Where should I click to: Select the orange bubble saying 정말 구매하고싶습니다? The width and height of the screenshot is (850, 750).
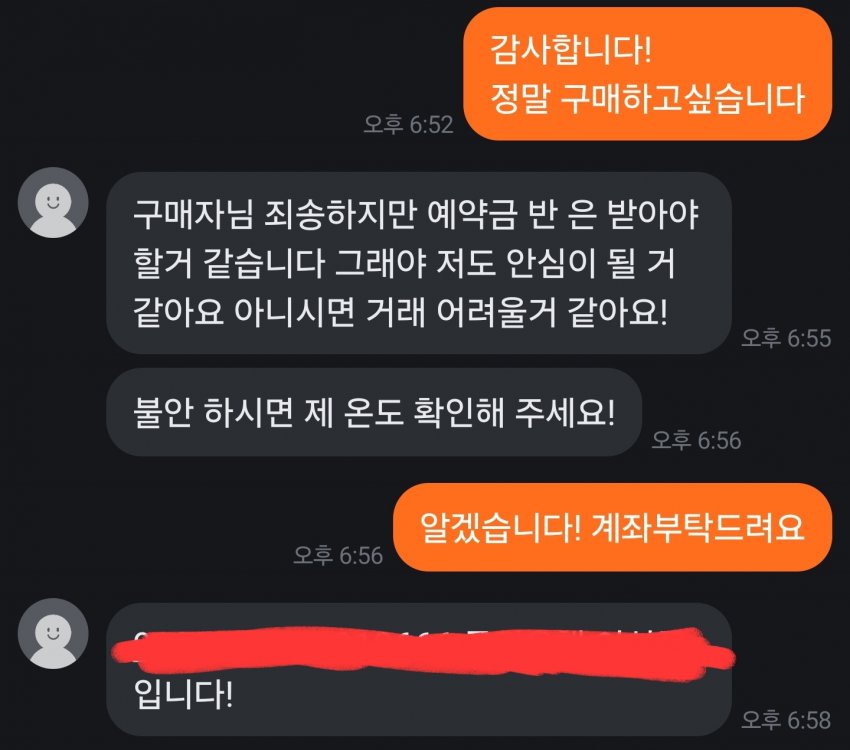click(647, 74)
